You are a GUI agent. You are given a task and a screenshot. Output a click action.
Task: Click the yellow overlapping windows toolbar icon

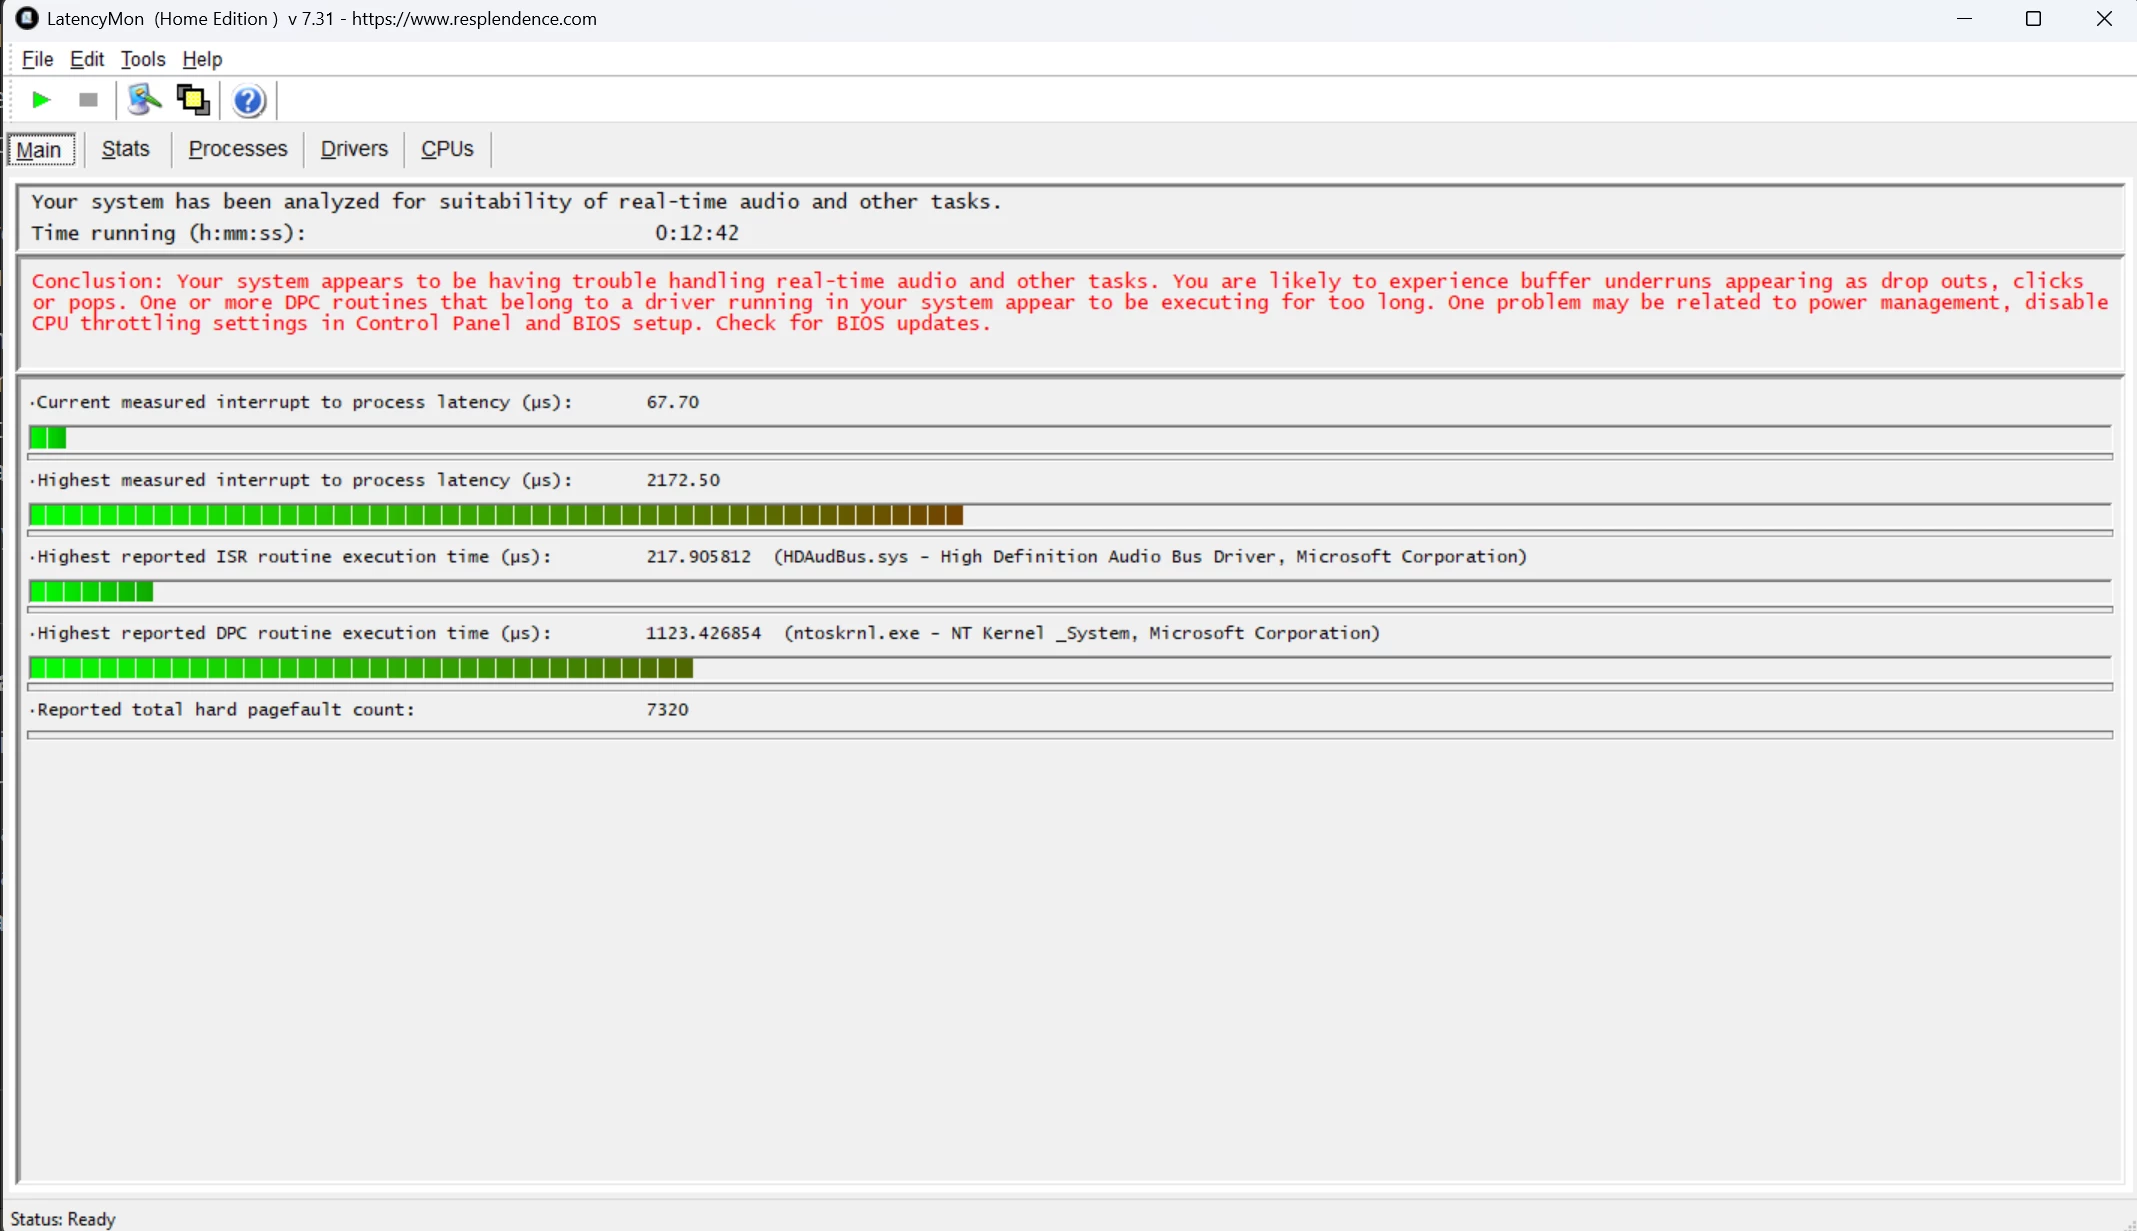[x=193, y=100]
